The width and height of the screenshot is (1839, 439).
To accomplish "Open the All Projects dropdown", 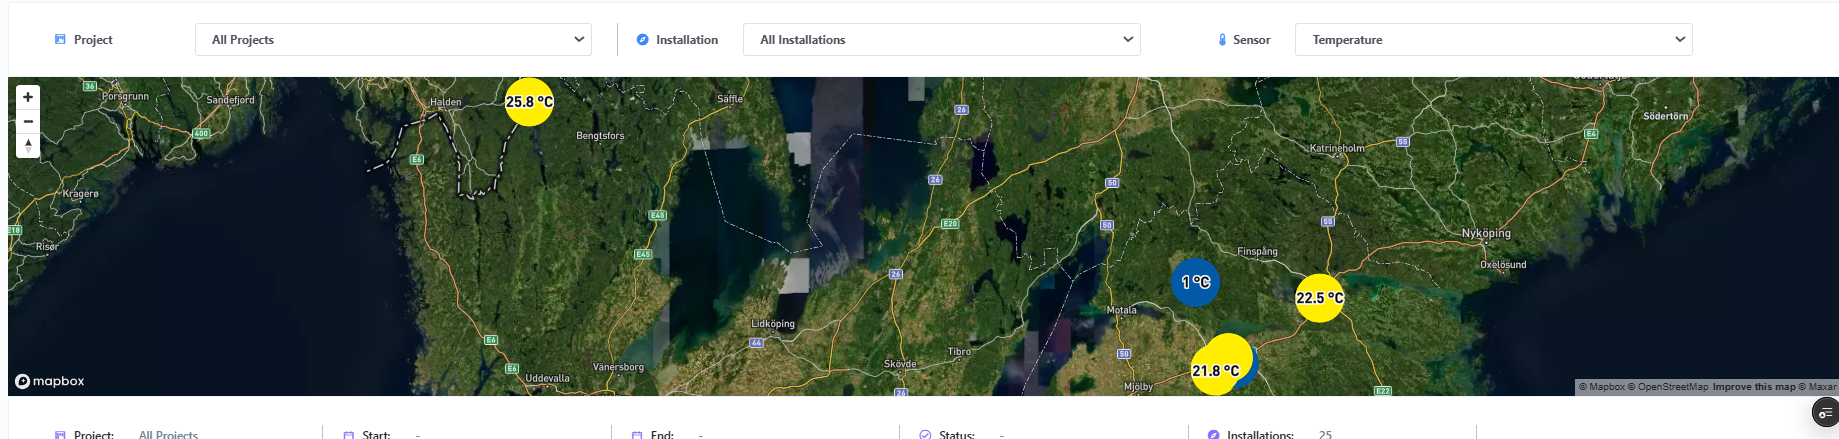I will coord(393,40).
